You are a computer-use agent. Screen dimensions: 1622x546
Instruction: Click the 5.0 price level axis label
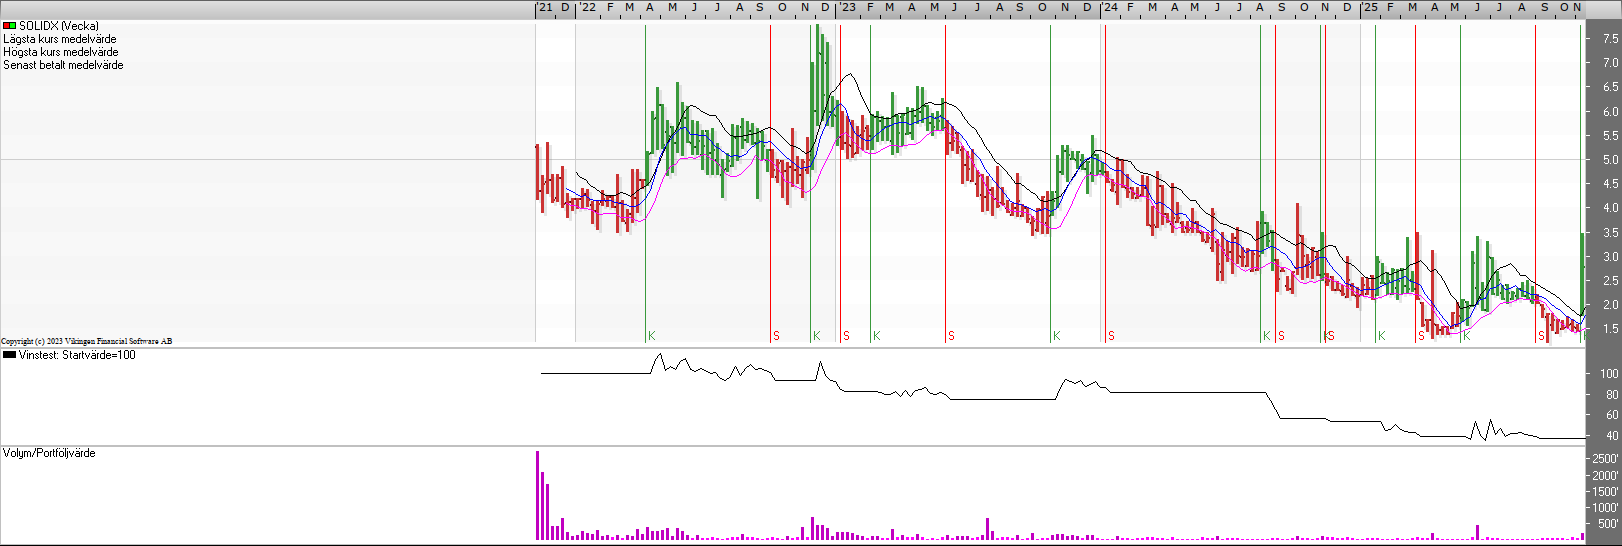(x=1610, y=160)
